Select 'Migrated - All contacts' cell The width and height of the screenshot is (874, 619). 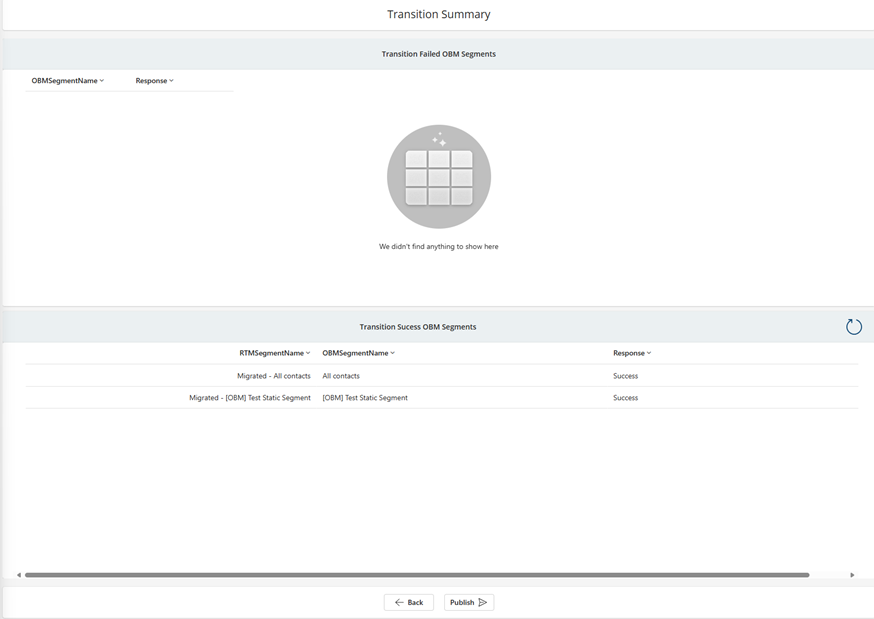tap(274, 376)
